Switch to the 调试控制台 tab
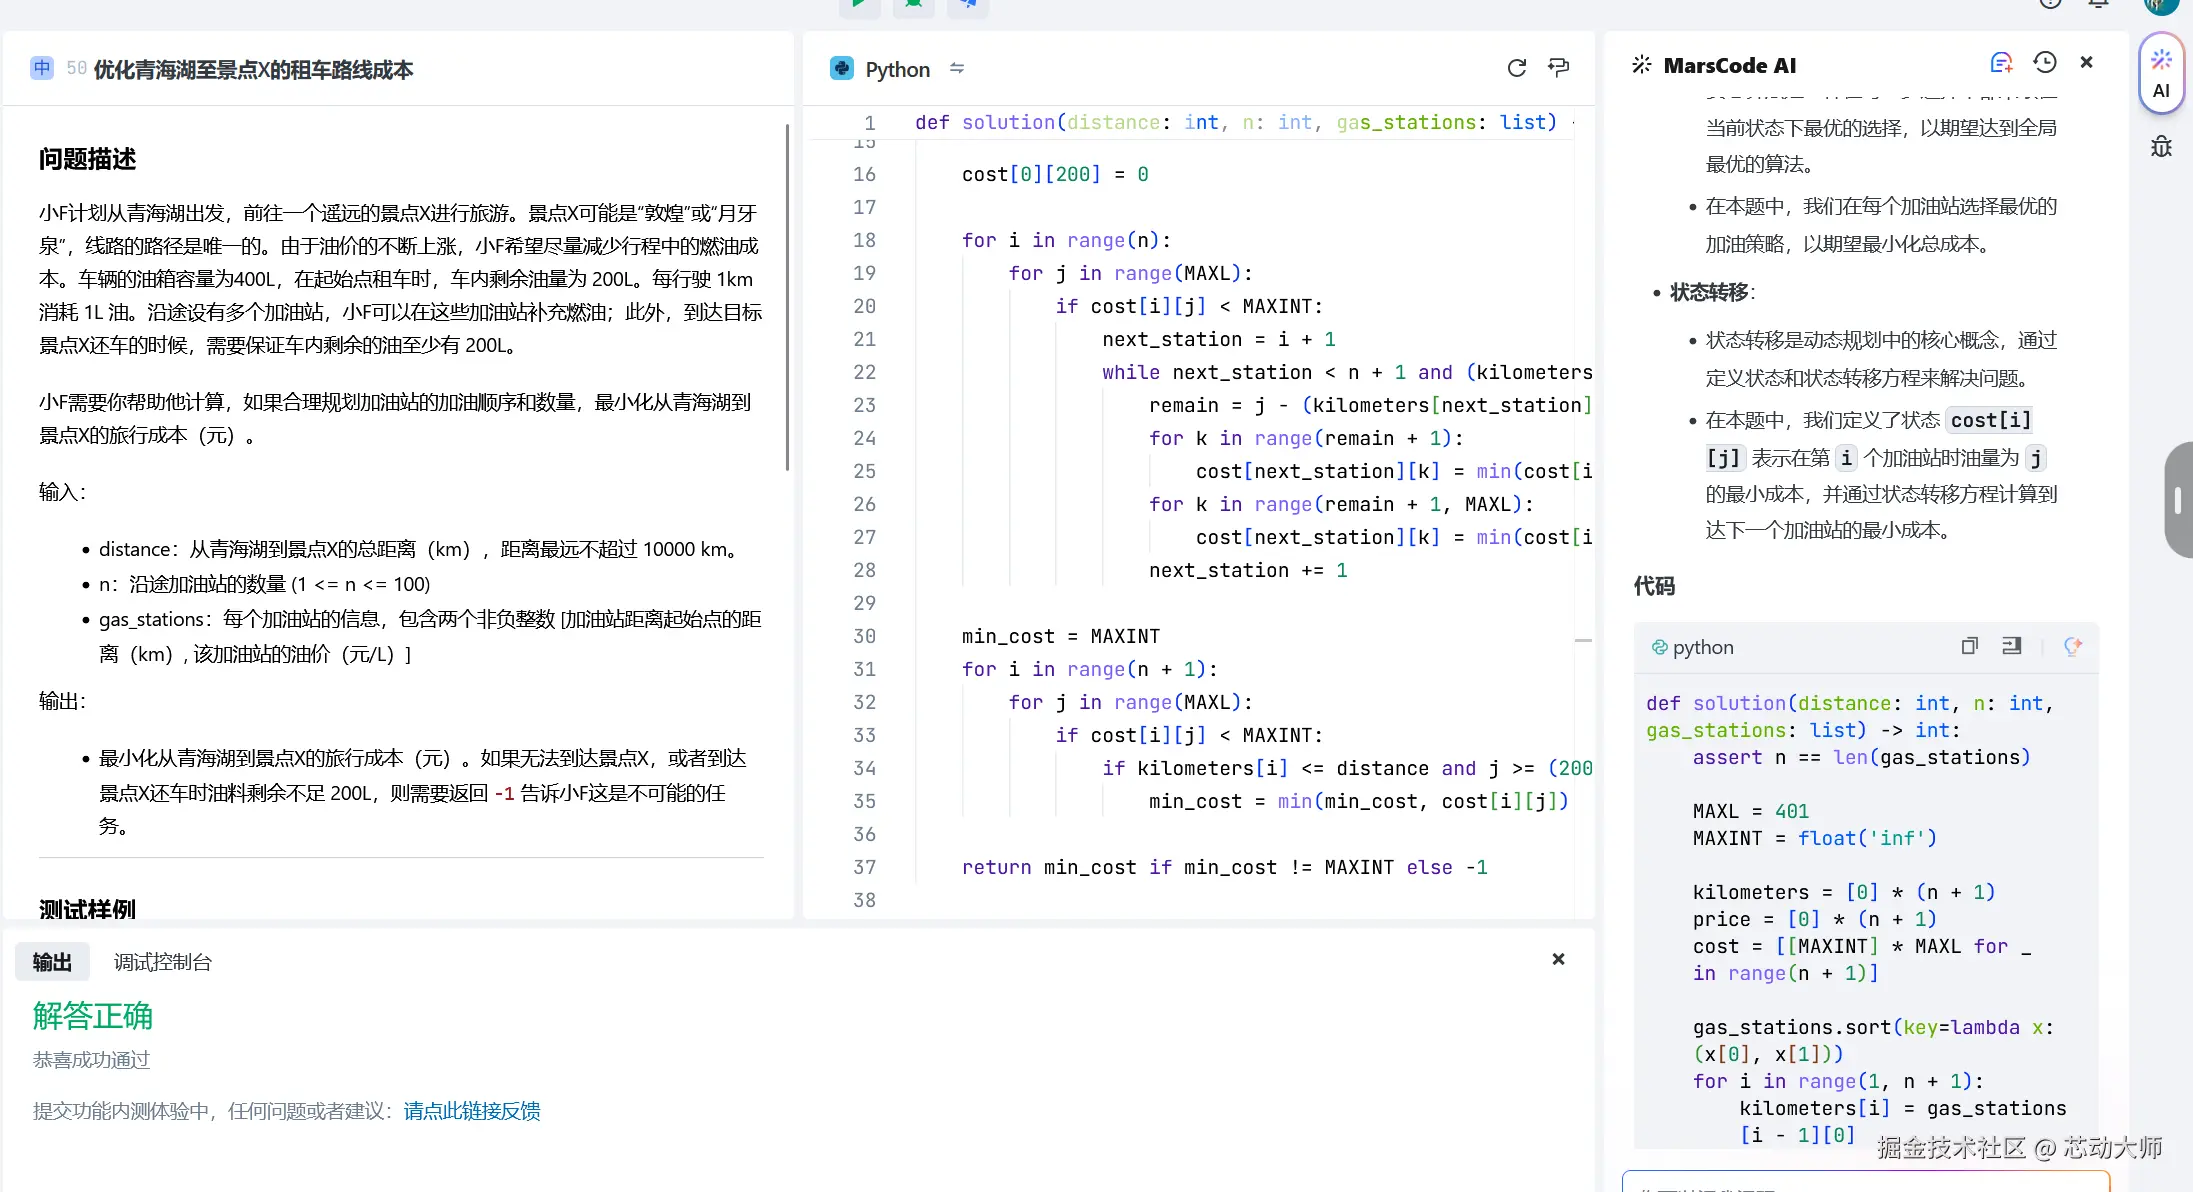Image resolution: width=2193 pixels, height=1192 pixels. [x=162, y=961]
